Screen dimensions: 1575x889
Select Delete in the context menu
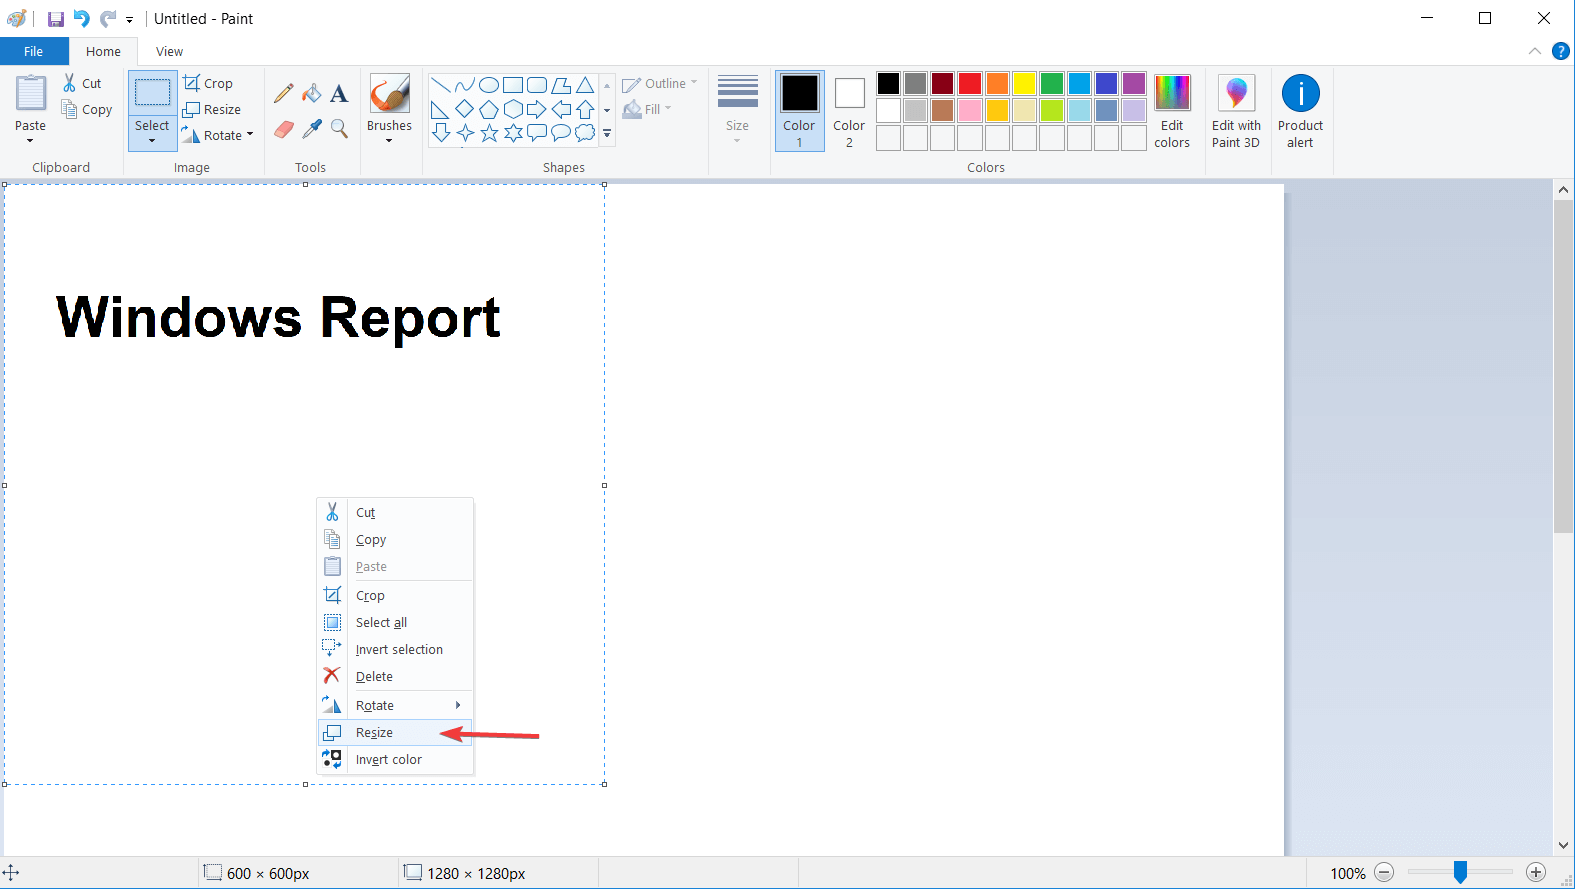click(x=394, y=677)
